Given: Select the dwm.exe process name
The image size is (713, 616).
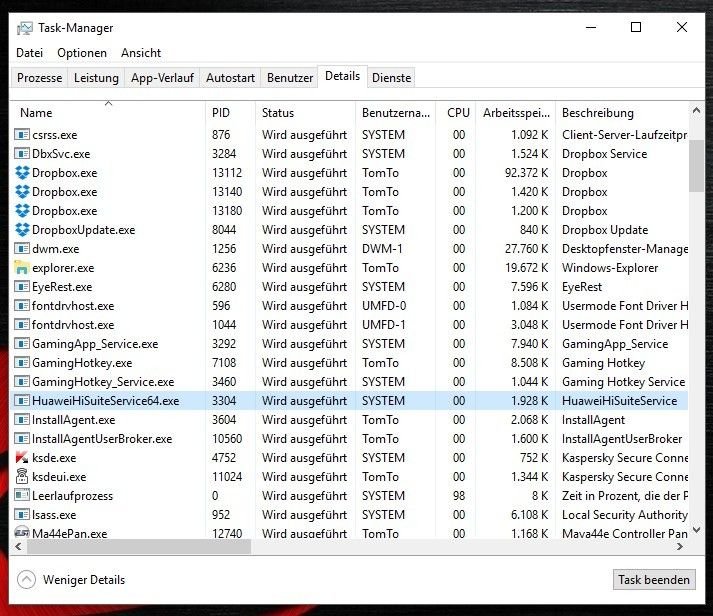Looking at the screenshot, I should tap(55, 249).
